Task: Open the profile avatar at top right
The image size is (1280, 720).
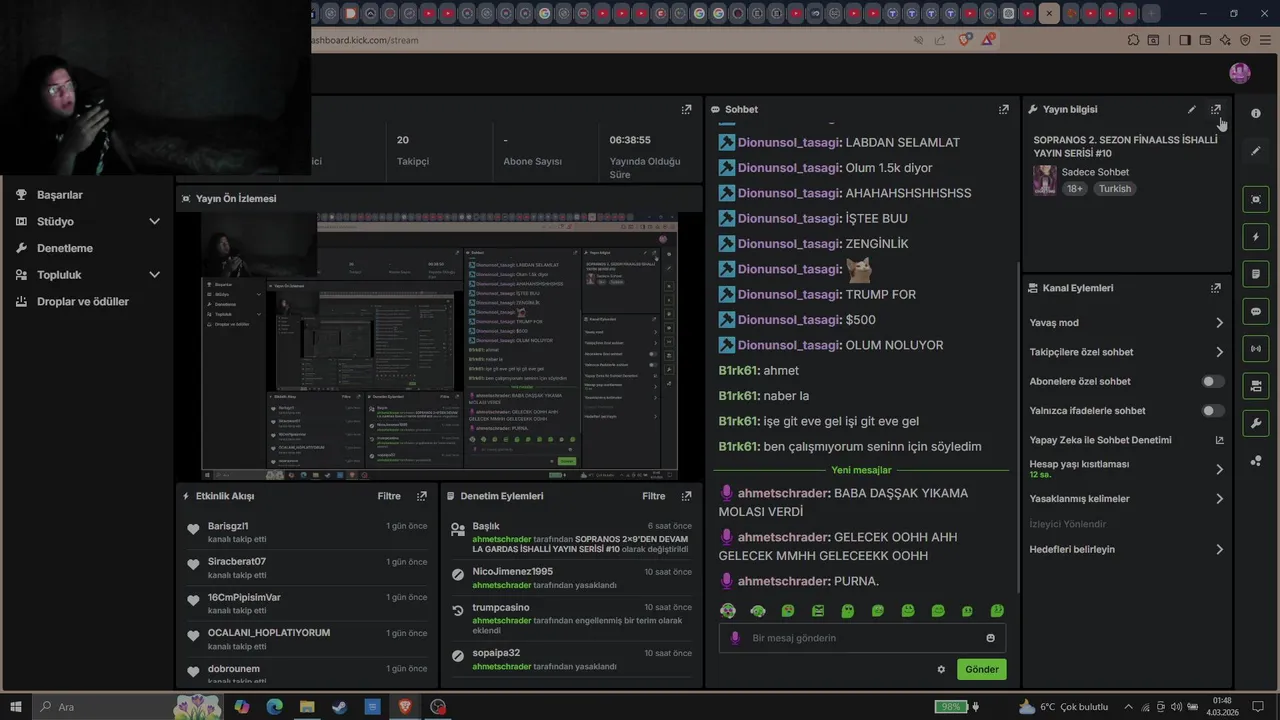Action: 1240,73
